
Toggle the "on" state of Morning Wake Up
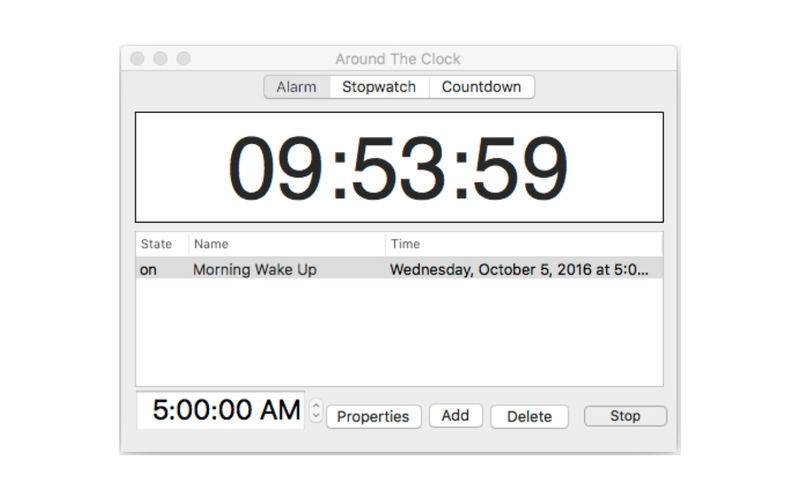[x=148, y=269]
